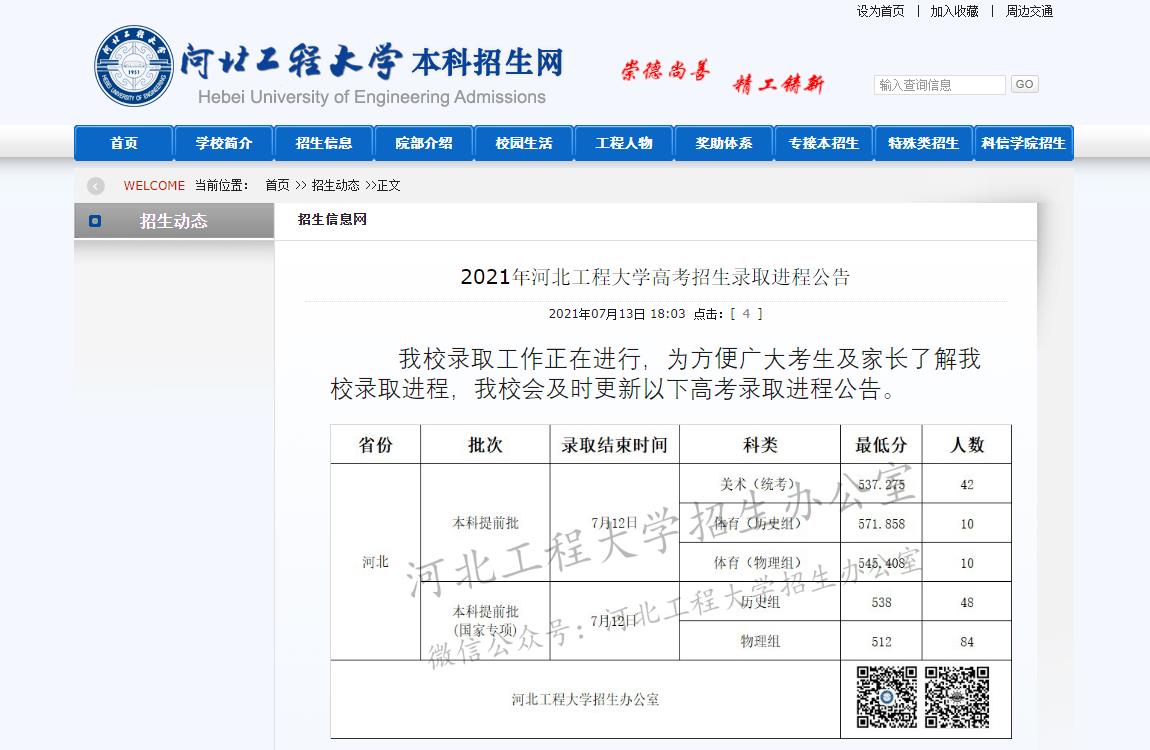1150x750 pixels.
Task: Click the 省份 column header
Action: 376,444
